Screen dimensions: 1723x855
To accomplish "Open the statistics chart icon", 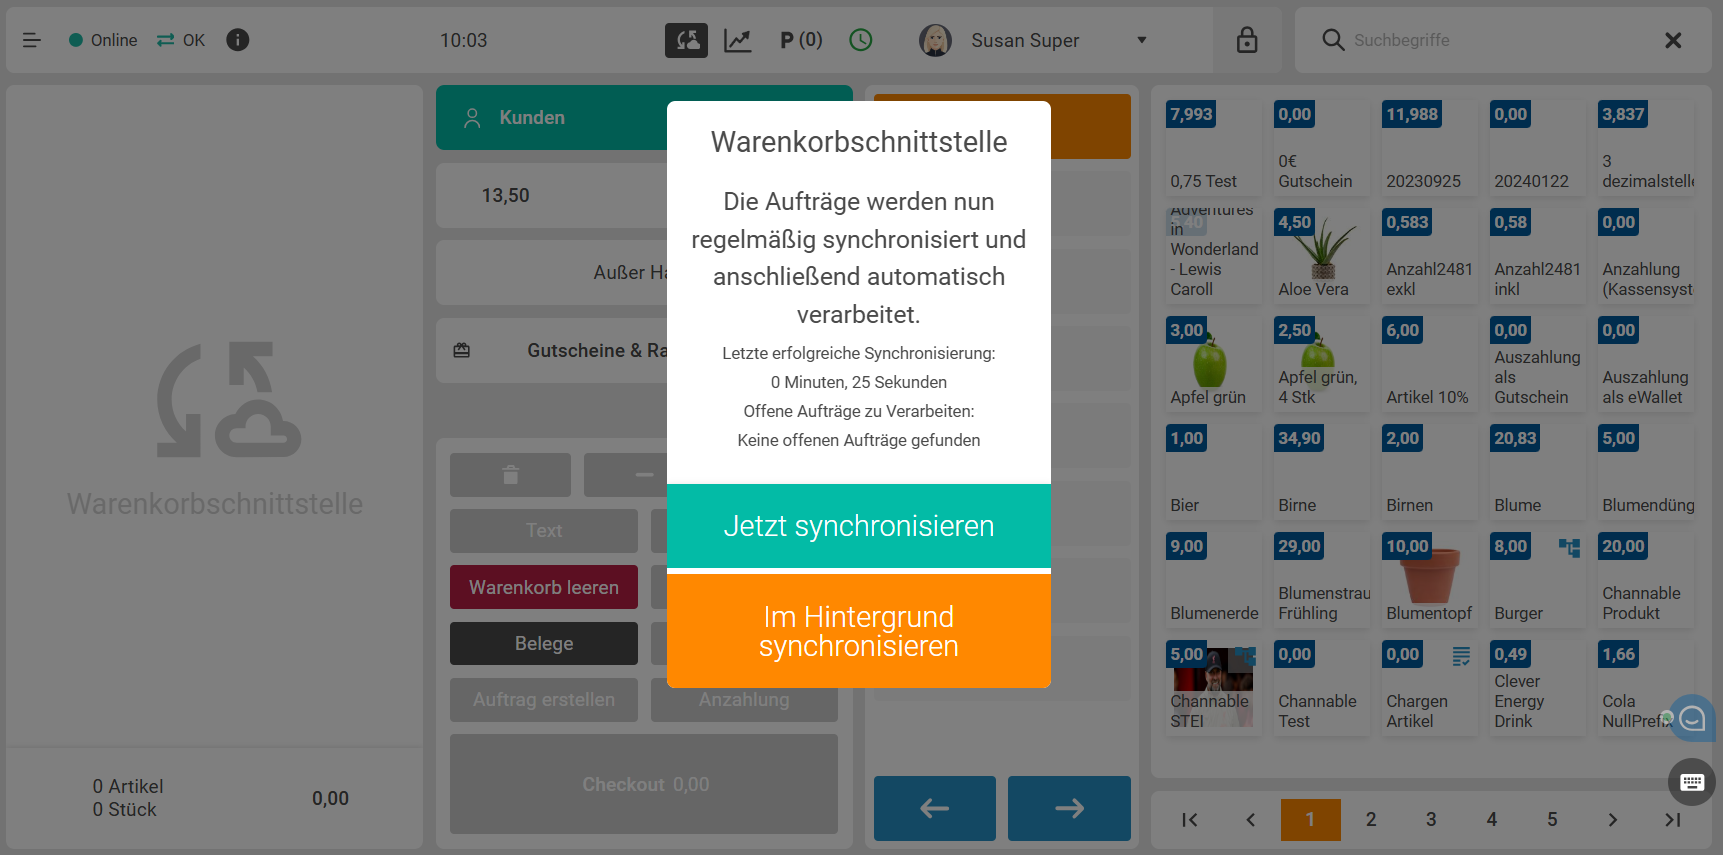I will coord(738,40).
